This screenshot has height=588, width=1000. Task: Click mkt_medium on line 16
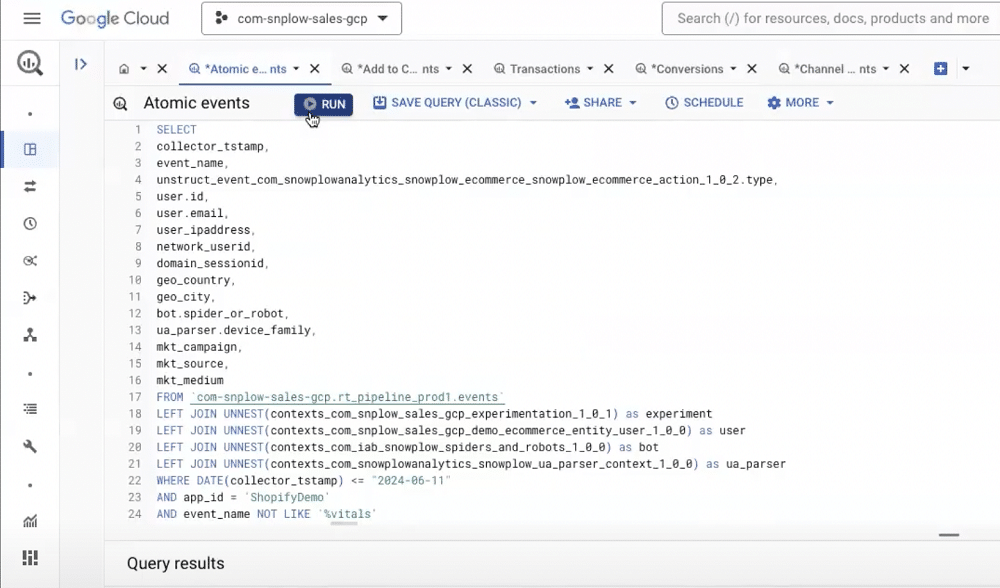(x=190, y=380)
